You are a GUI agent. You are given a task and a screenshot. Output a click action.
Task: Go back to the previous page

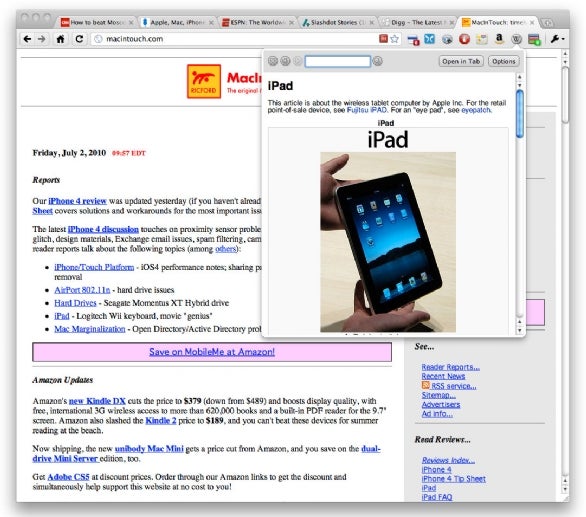27,39
